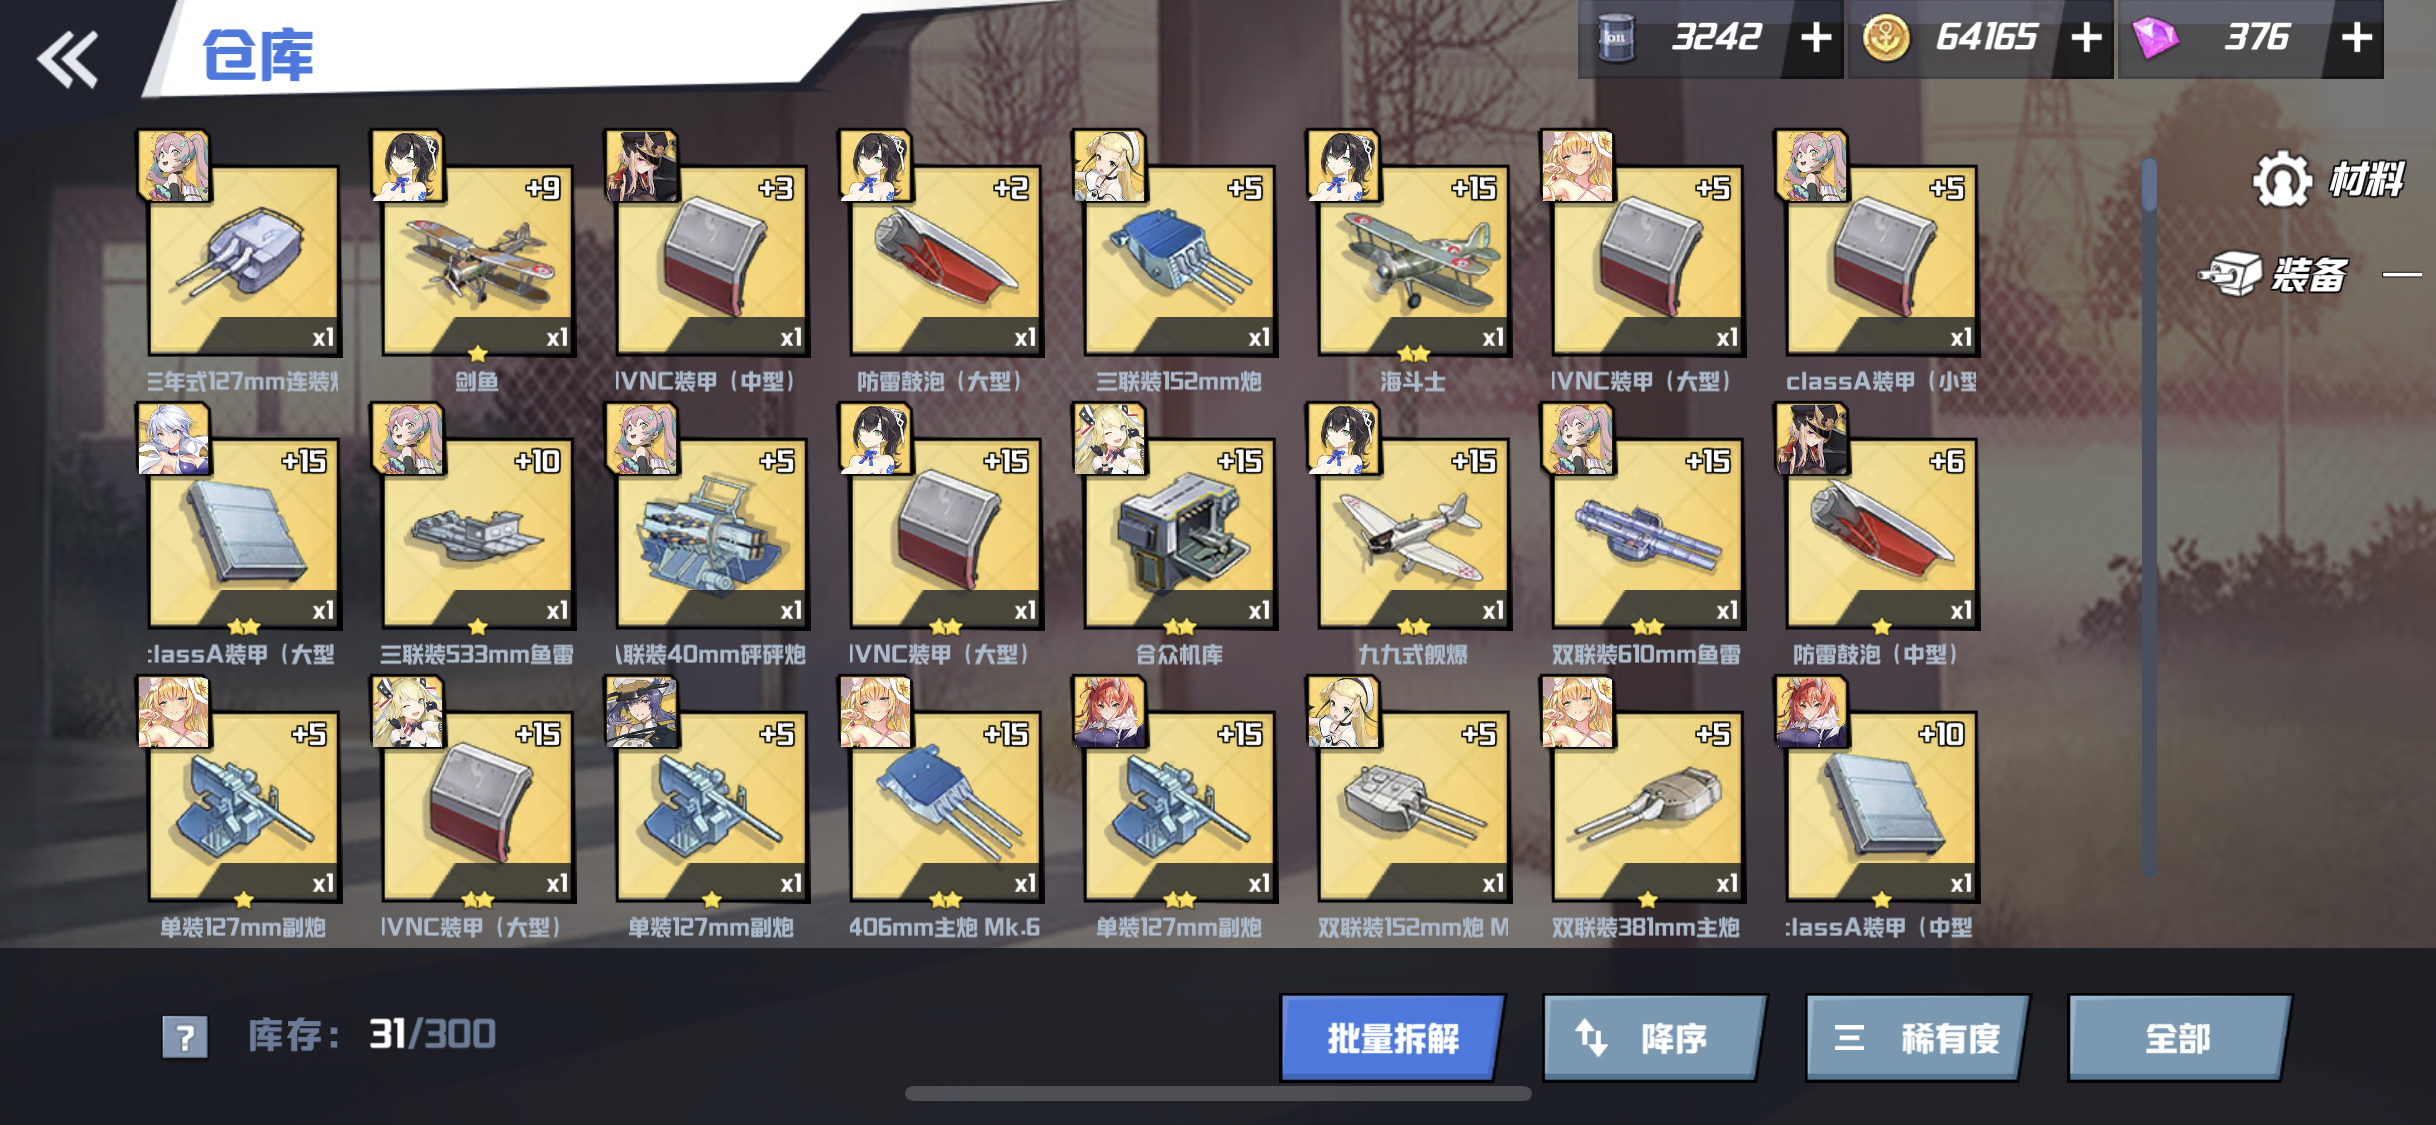Viewport: 2436px width, 1125px height.
Task: Select the 双联装381mm主炮 turret item
Action: point(1648,806)
